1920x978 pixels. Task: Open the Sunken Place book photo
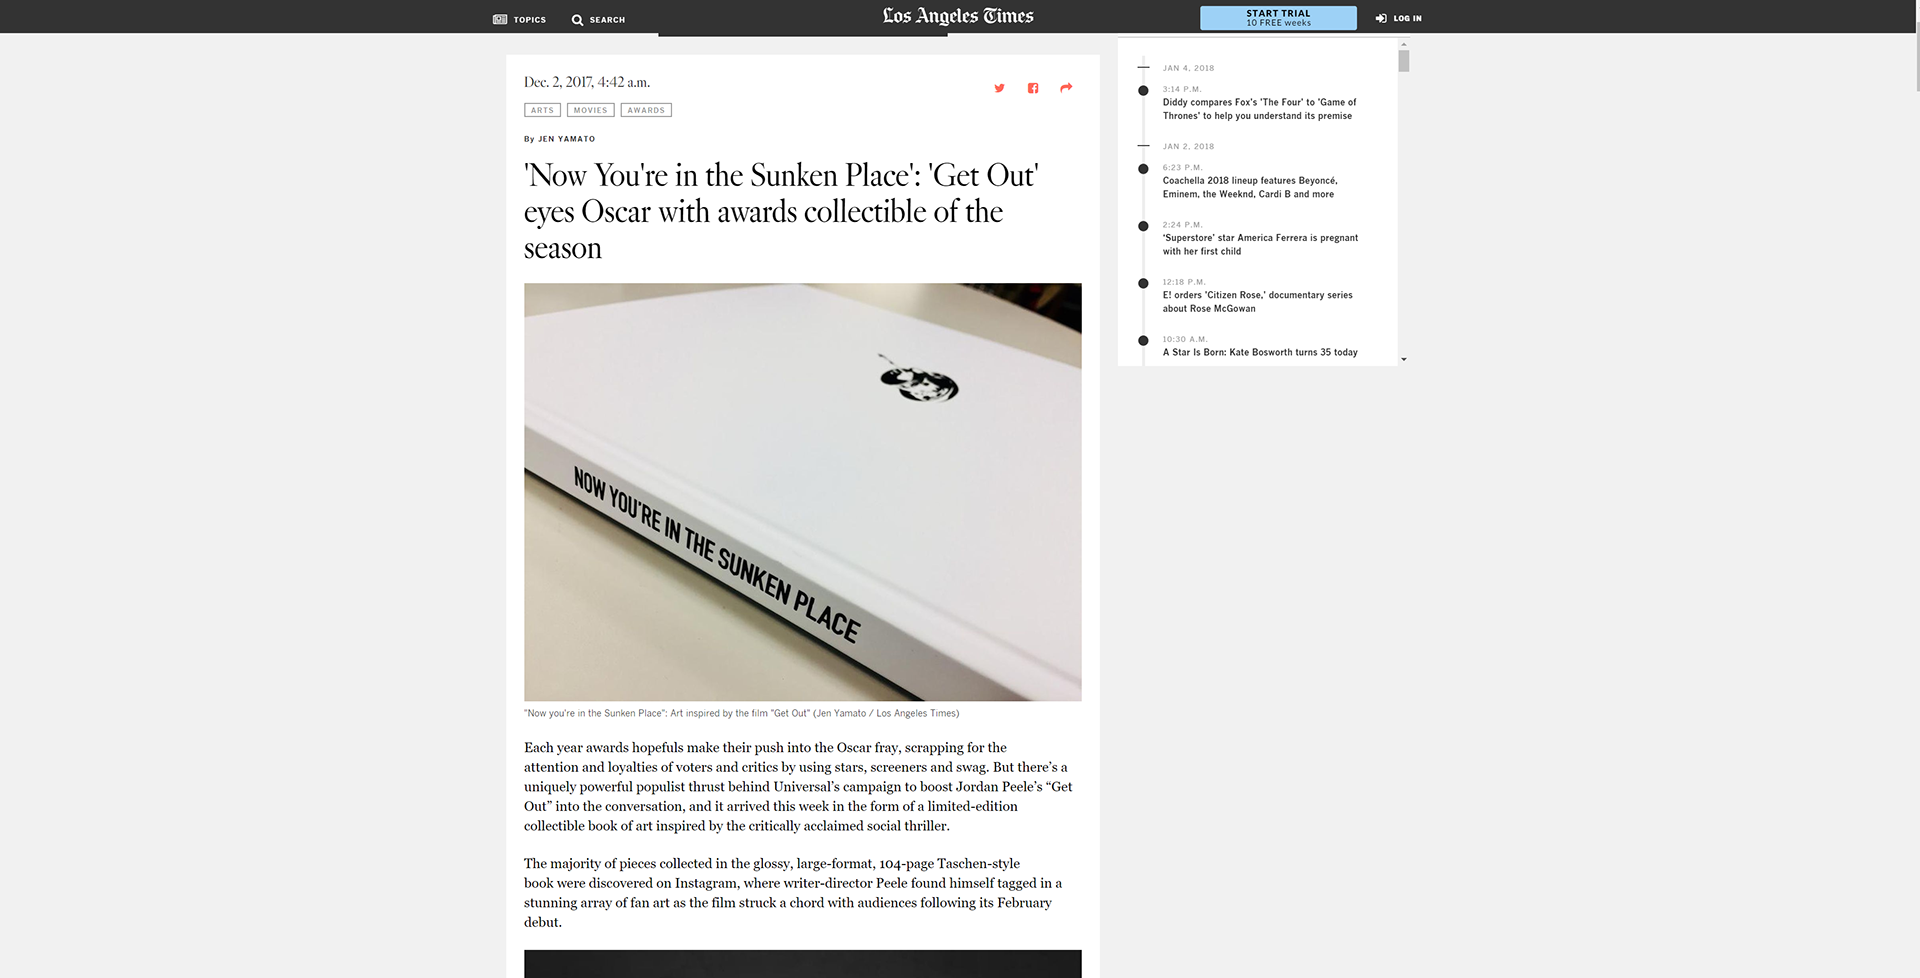tap(802, 492)
